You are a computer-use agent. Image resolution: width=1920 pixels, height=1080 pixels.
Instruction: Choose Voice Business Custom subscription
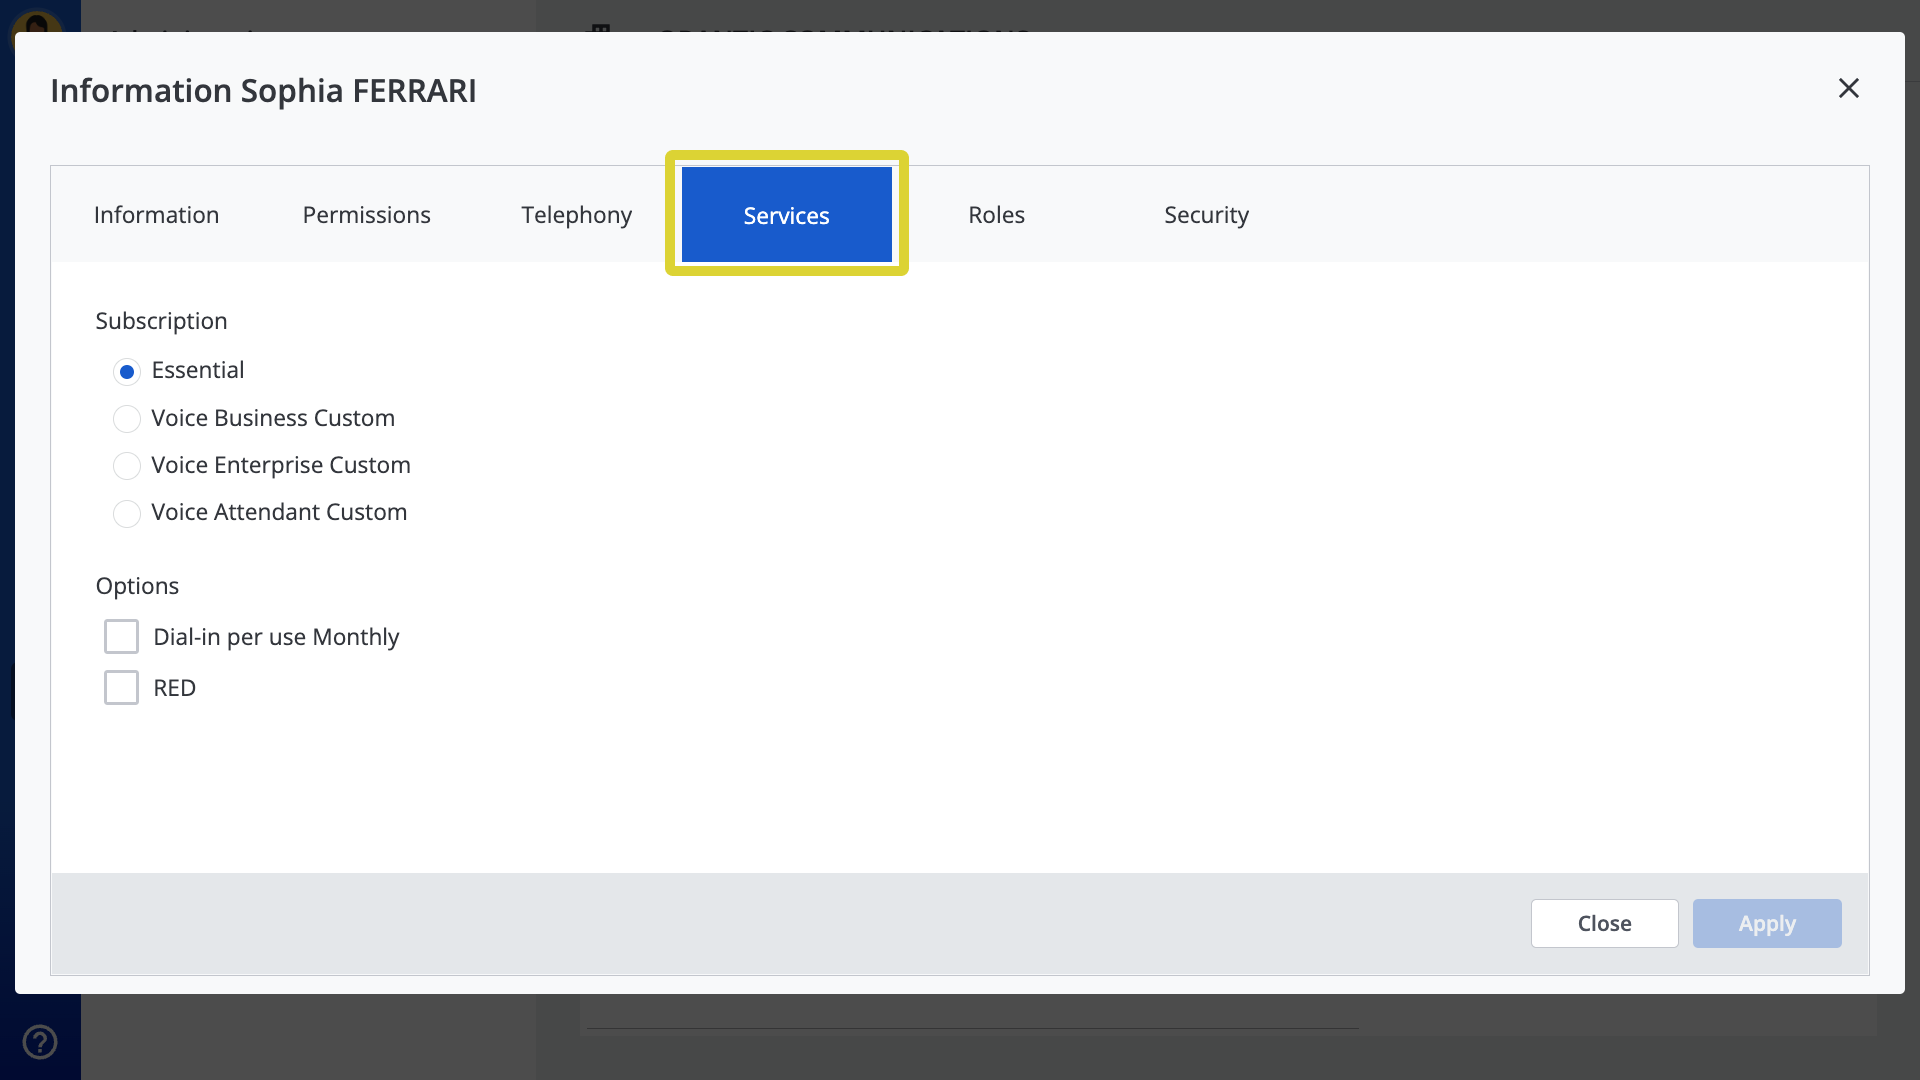pos(127,418)
